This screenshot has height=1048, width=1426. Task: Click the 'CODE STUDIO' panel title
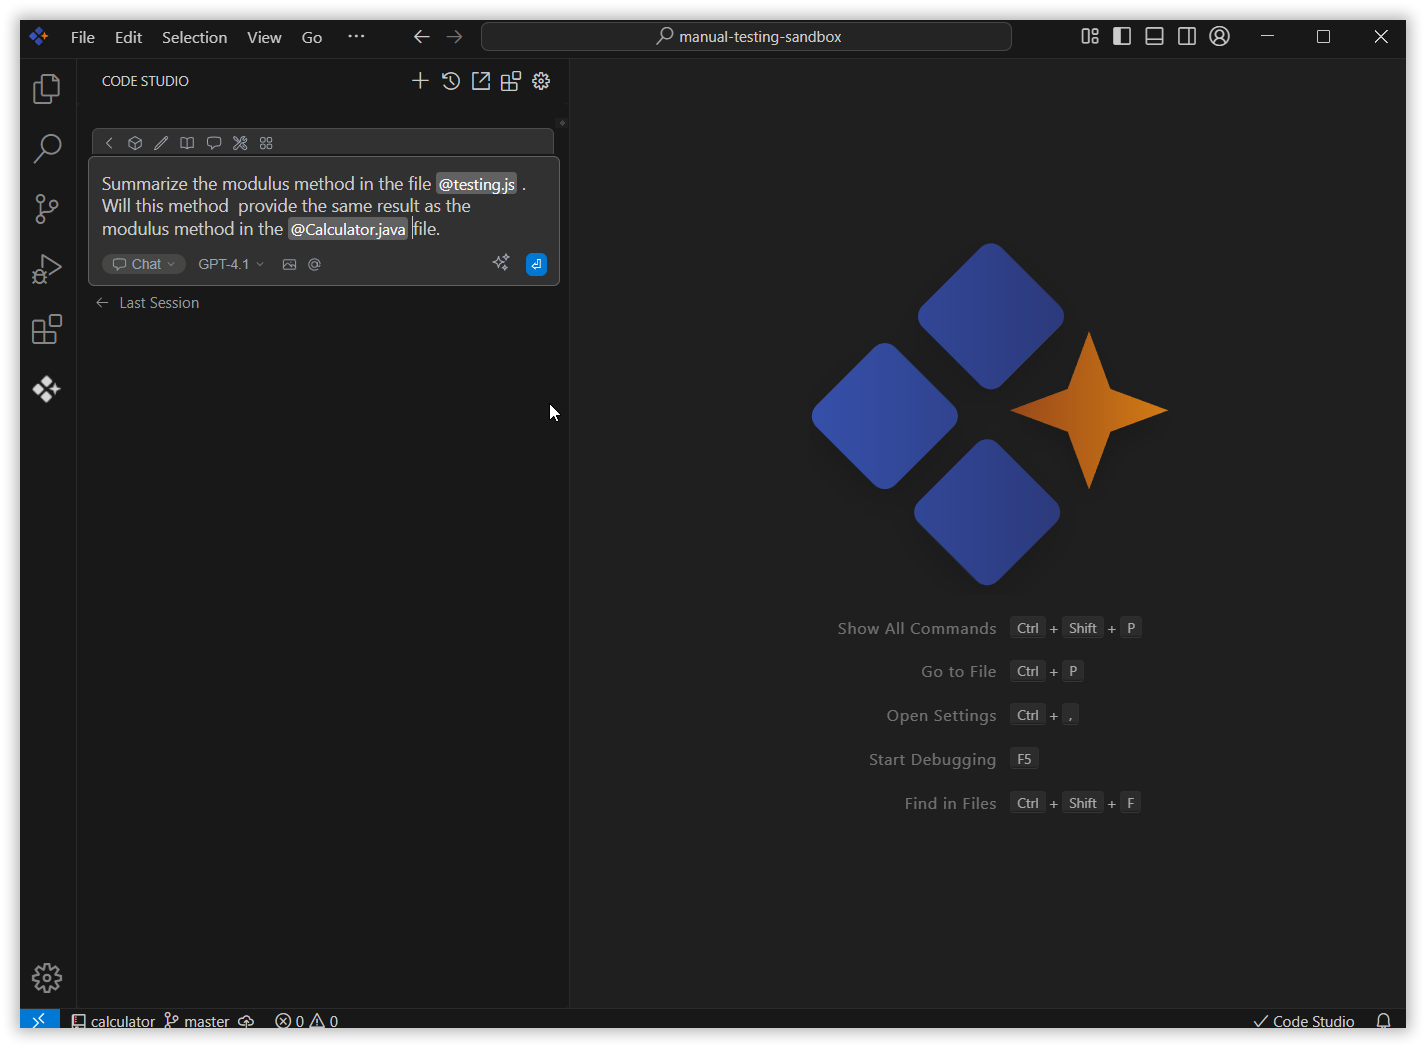145,81
